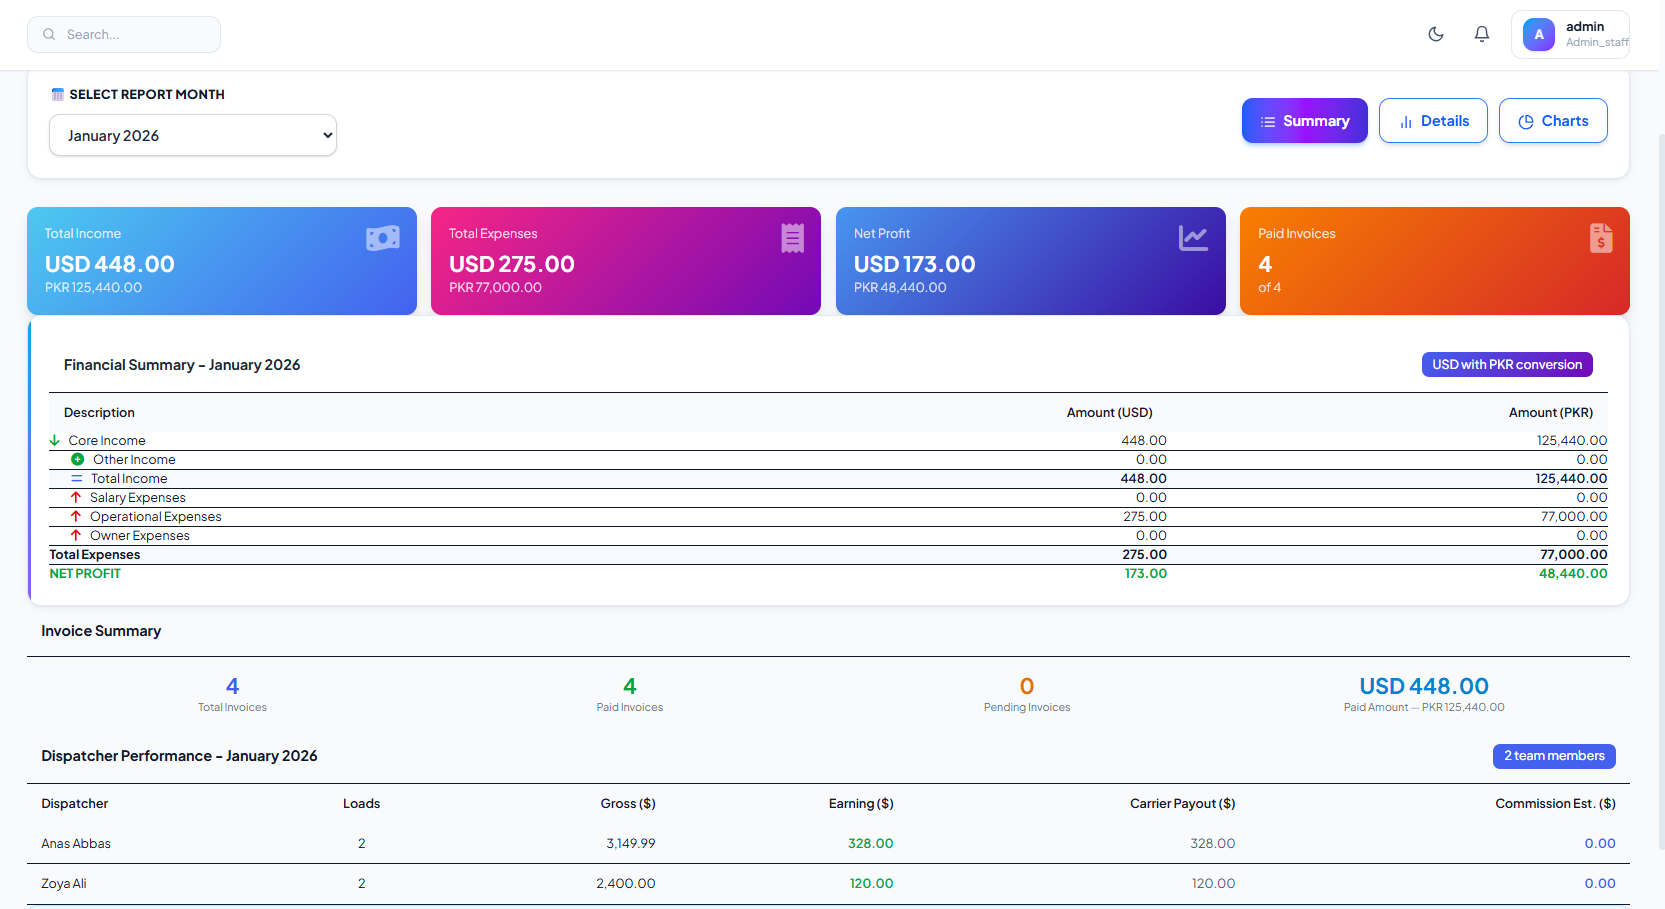1665x909 pixels.
Task: Open notifications via the bell icon
Action: click(1482, 34)
